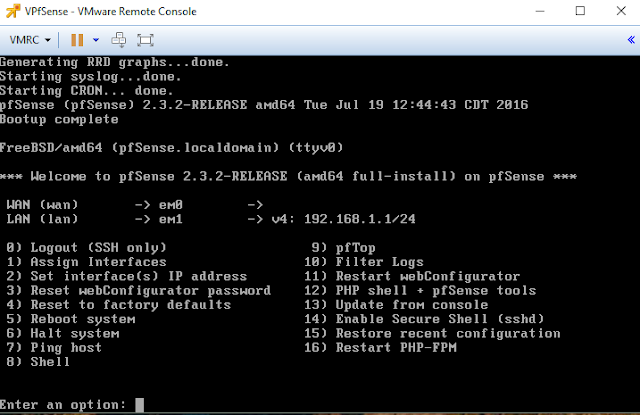Screen dimensions: 640x415
Task: Click the '7) Ping host' line
Action: point(54,348)
